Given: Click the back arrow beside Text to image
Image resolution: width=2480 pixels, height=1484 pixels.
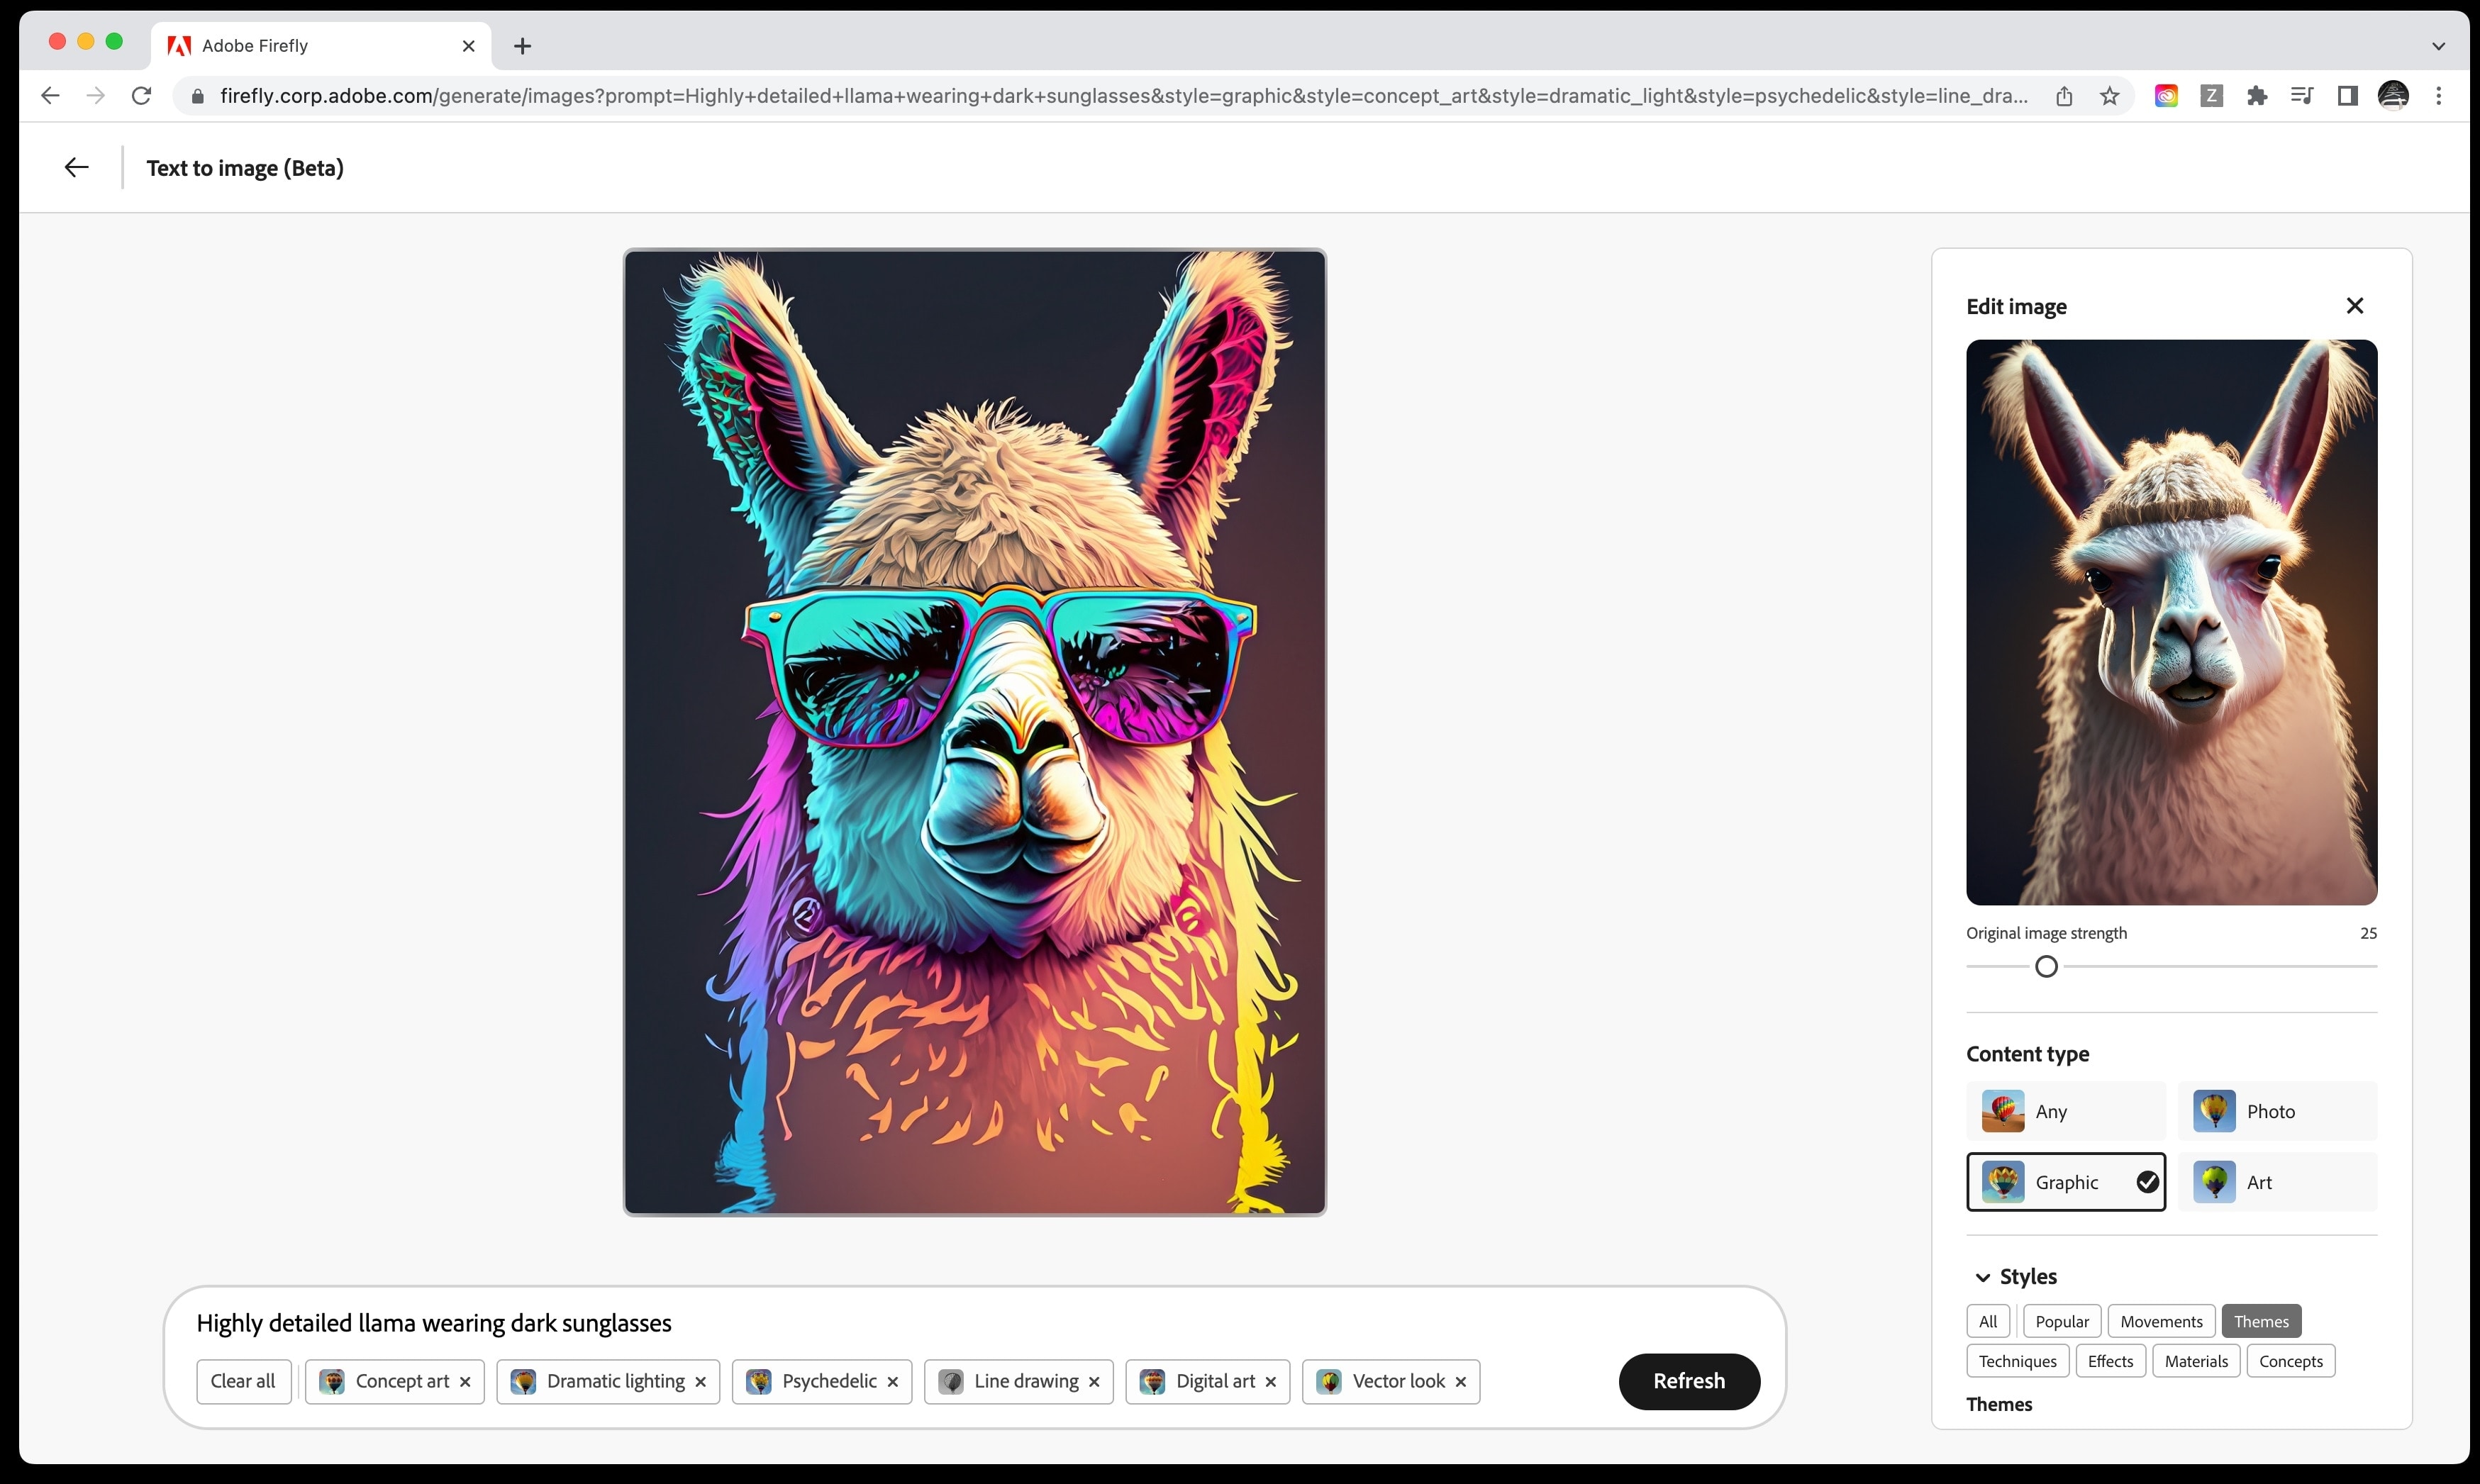Looking at the screenshot, I should [x=76, y=167].
